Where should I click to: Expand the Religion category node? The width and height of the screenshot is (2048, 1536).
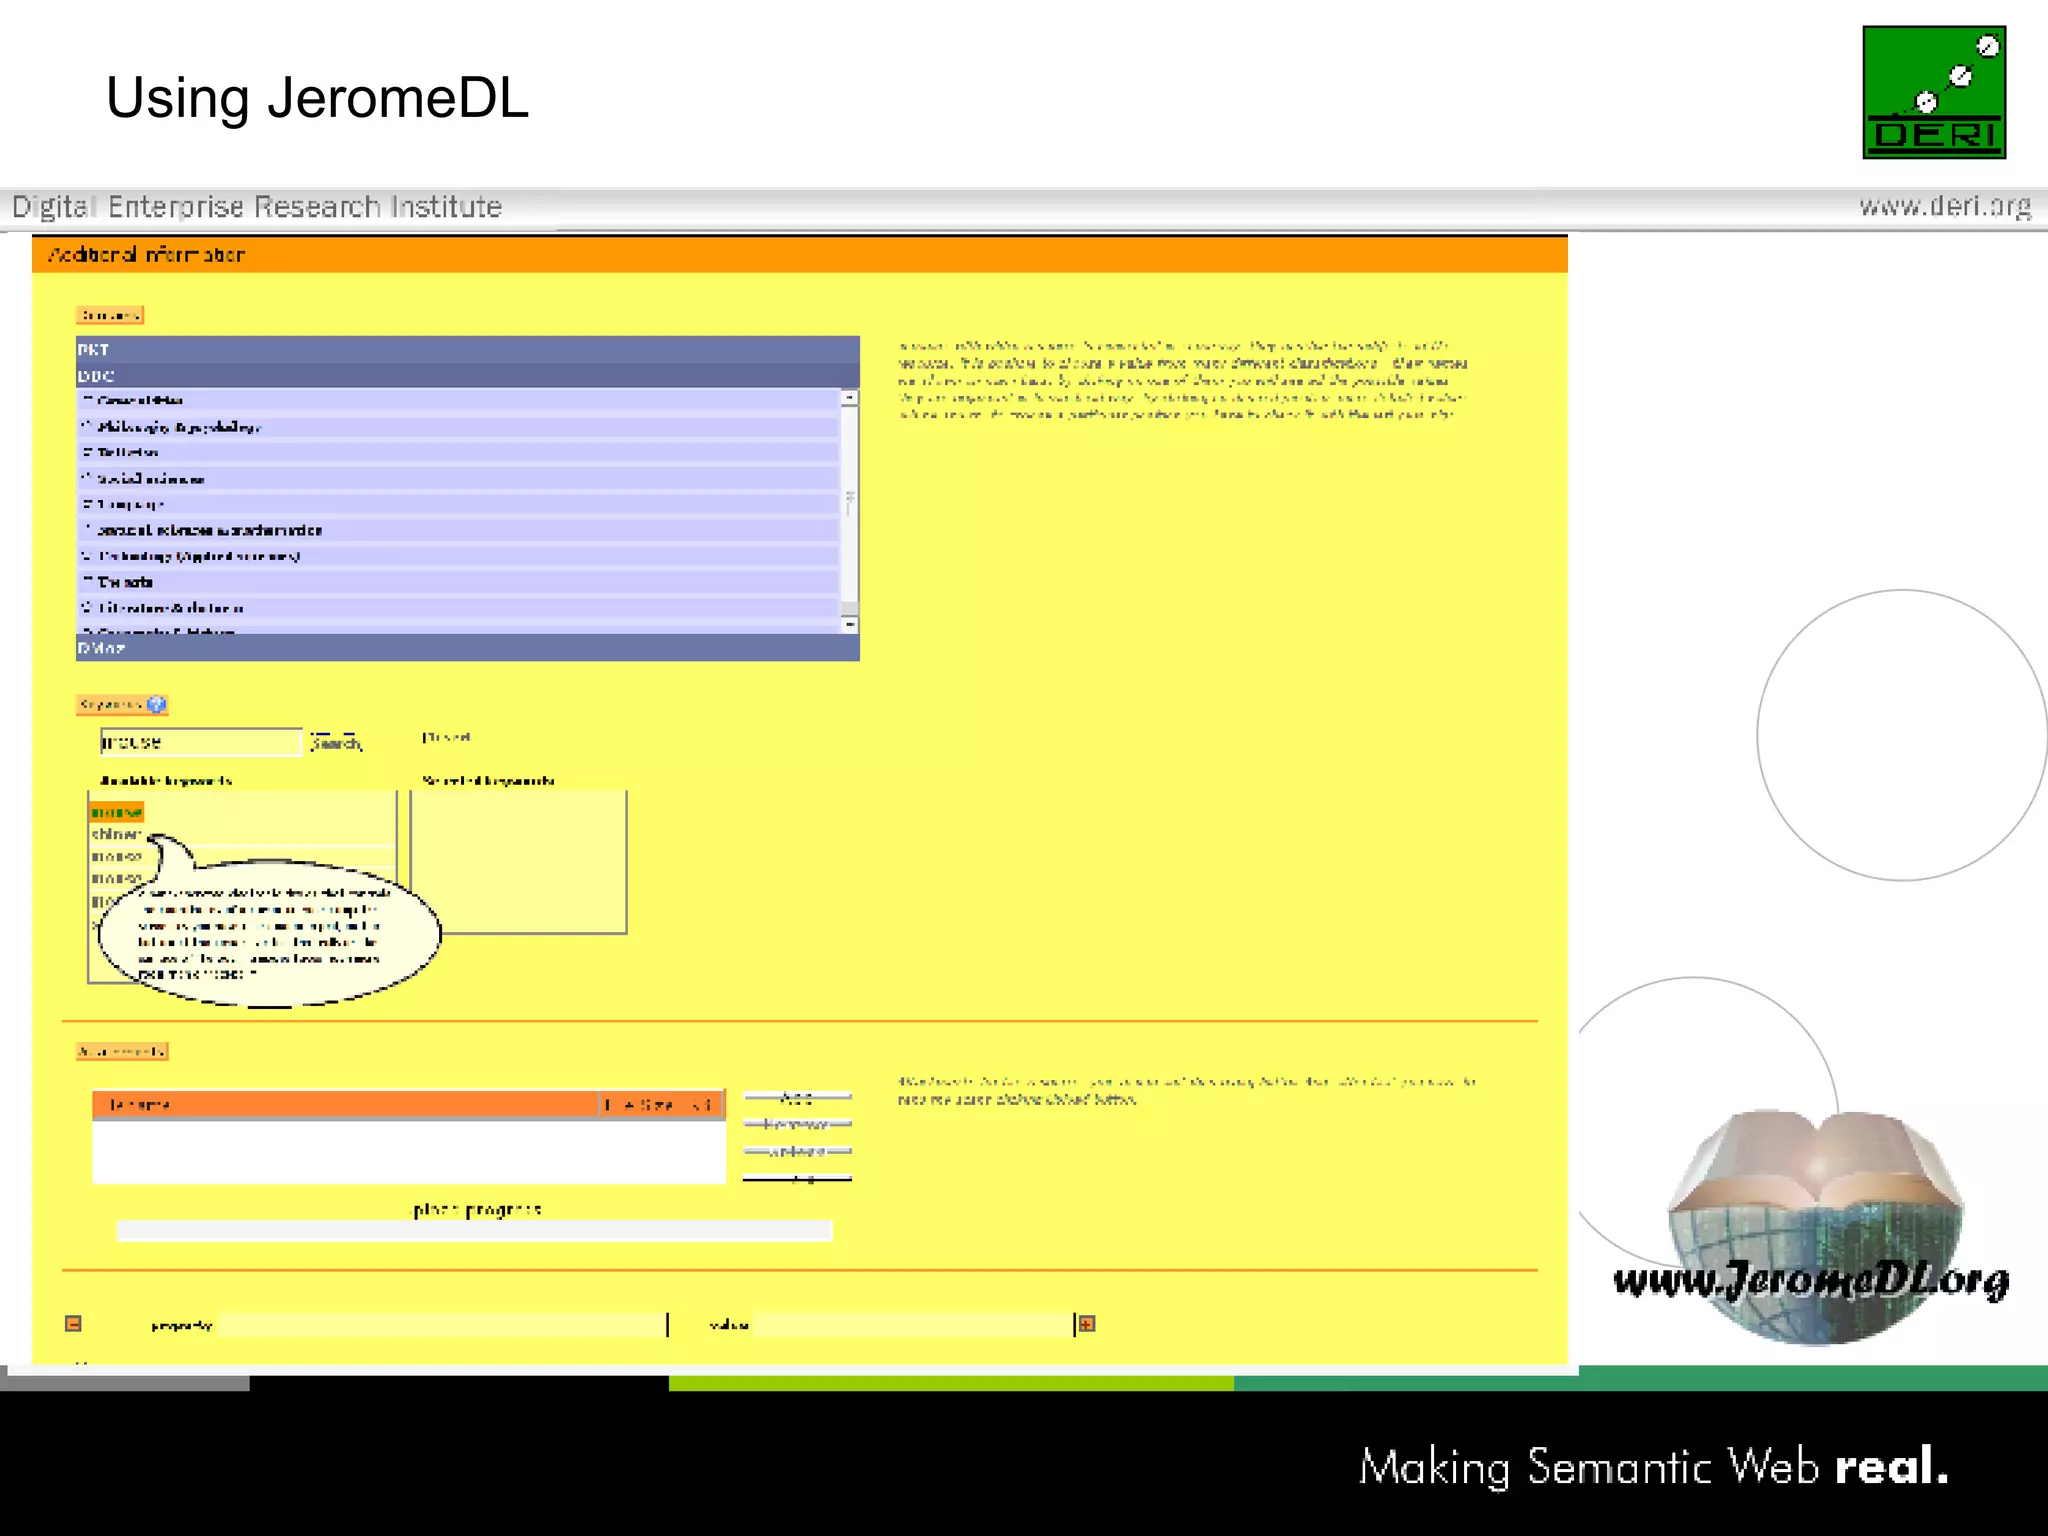coord(88,452)
